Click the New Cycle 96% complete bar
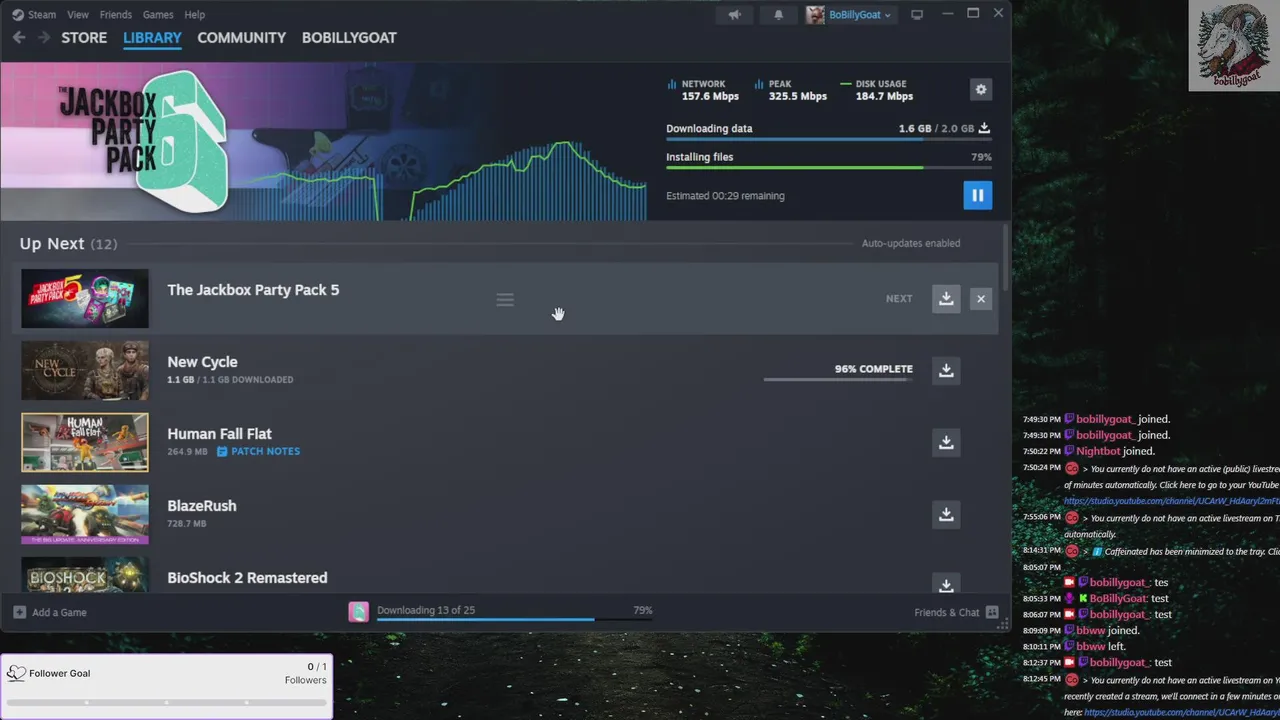1280x720 pixels. pyautogui.click(x=838, y=380)
